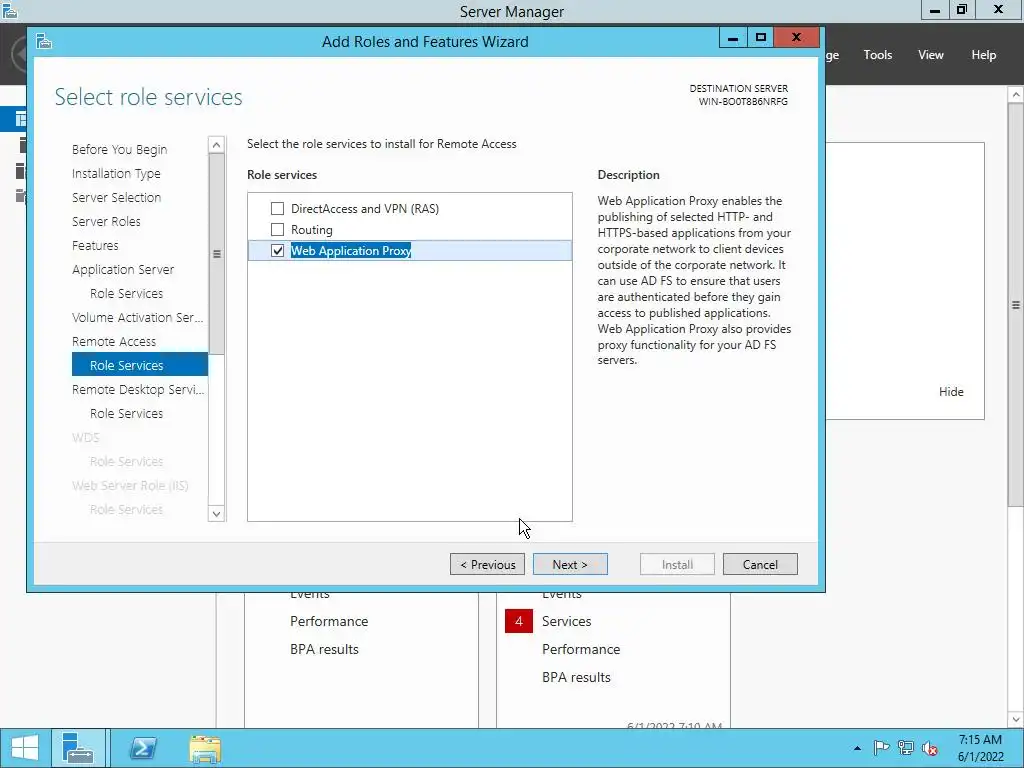Select the Remote Access step
The image size is (1024, 768).
point(114,341)
